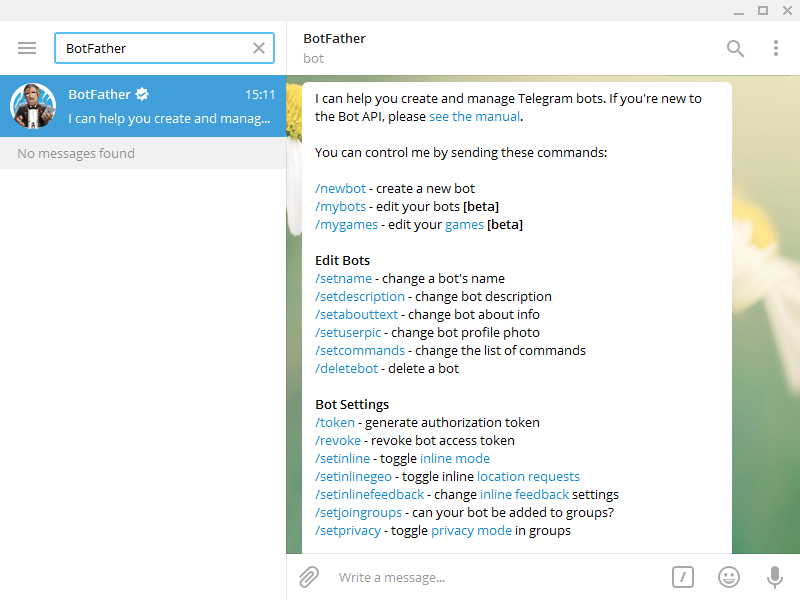Click the /revoke command
800x600 pixels.
coord(338,440)
